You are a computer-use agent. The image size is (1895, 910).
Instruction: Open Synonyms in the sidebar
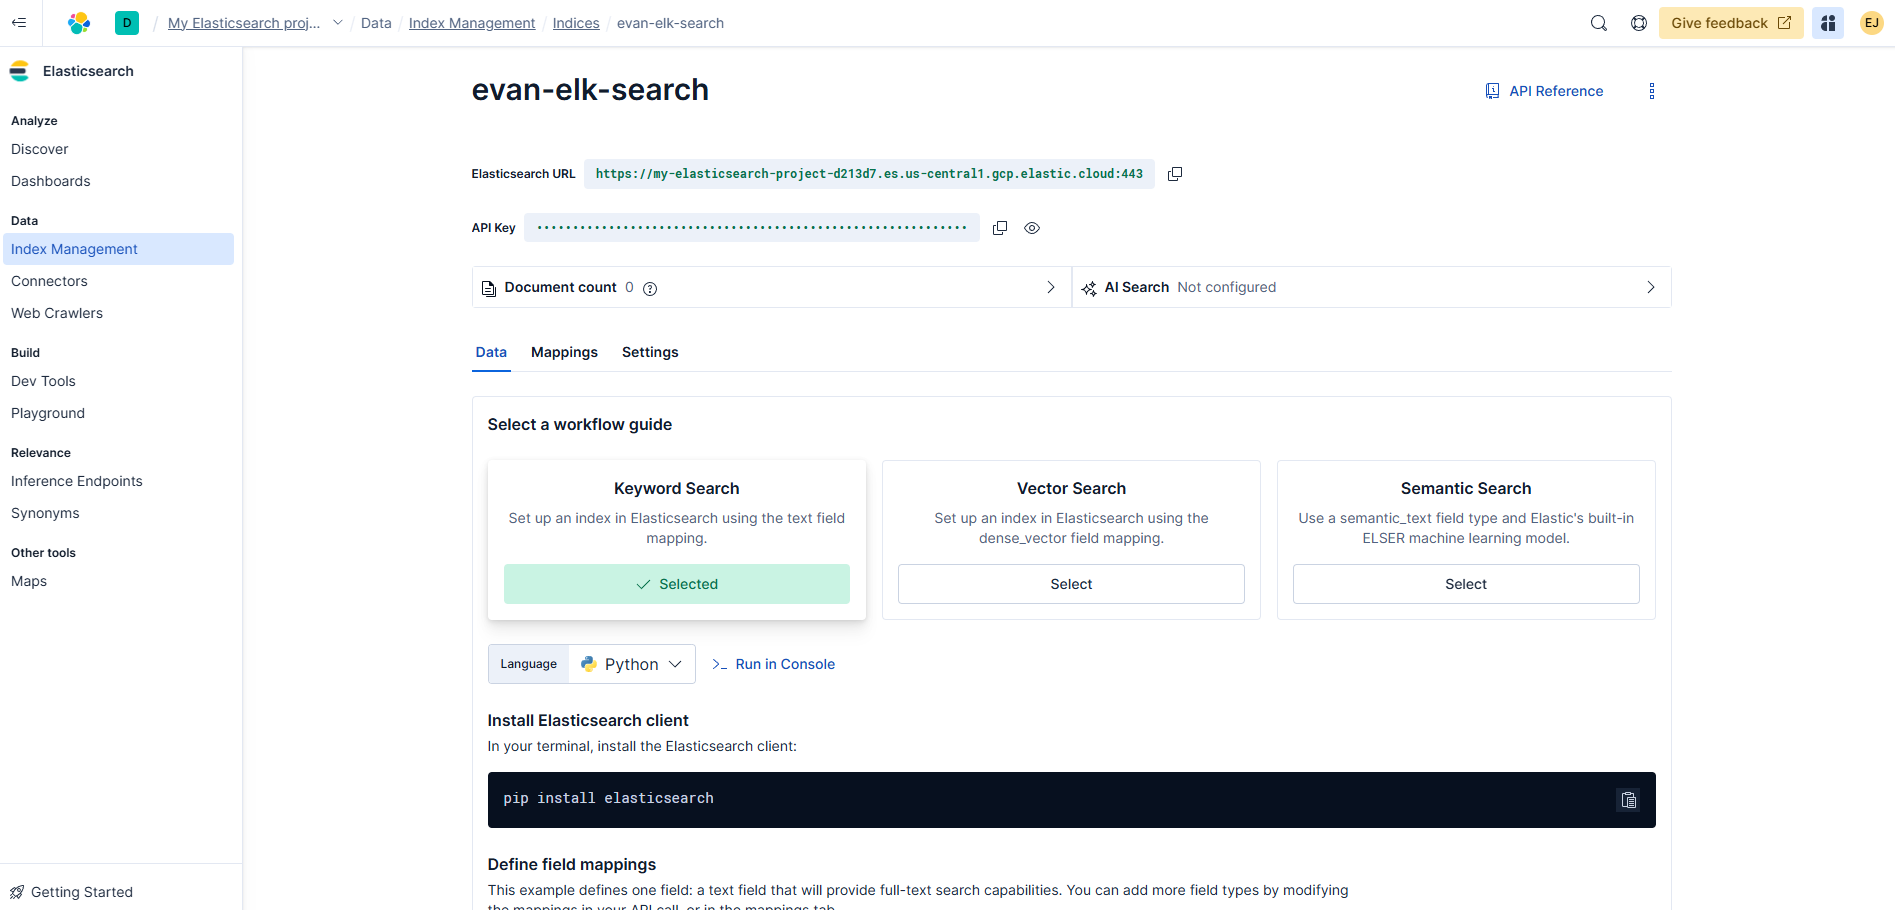pyautogui.click(x=45, y=513)
